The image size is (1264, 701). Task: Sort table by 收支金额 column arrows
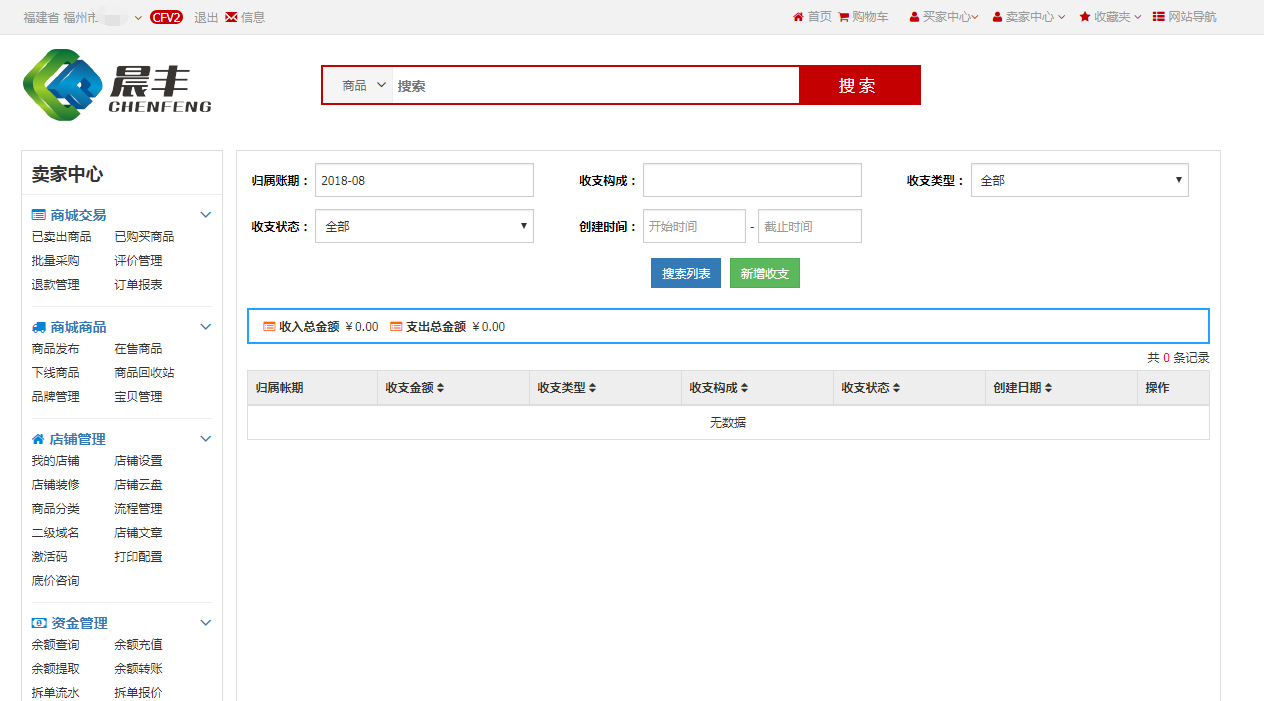point(441,388)
